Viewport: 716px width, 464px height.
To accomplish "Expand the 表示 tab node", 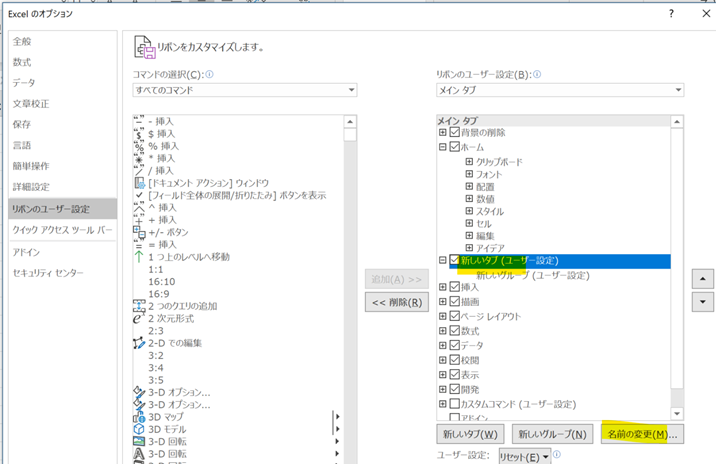I will 442,374.
